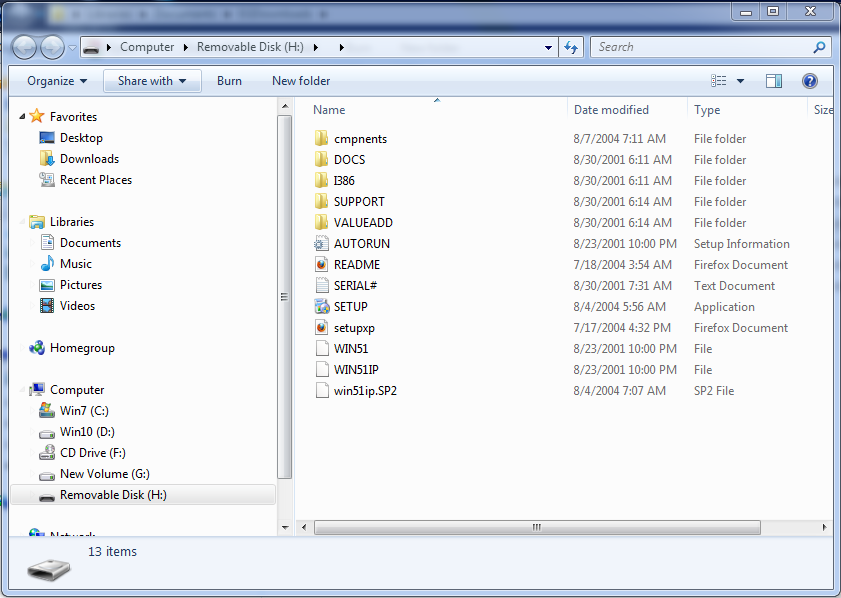Select the I386 folder icon

click(321, 180)
